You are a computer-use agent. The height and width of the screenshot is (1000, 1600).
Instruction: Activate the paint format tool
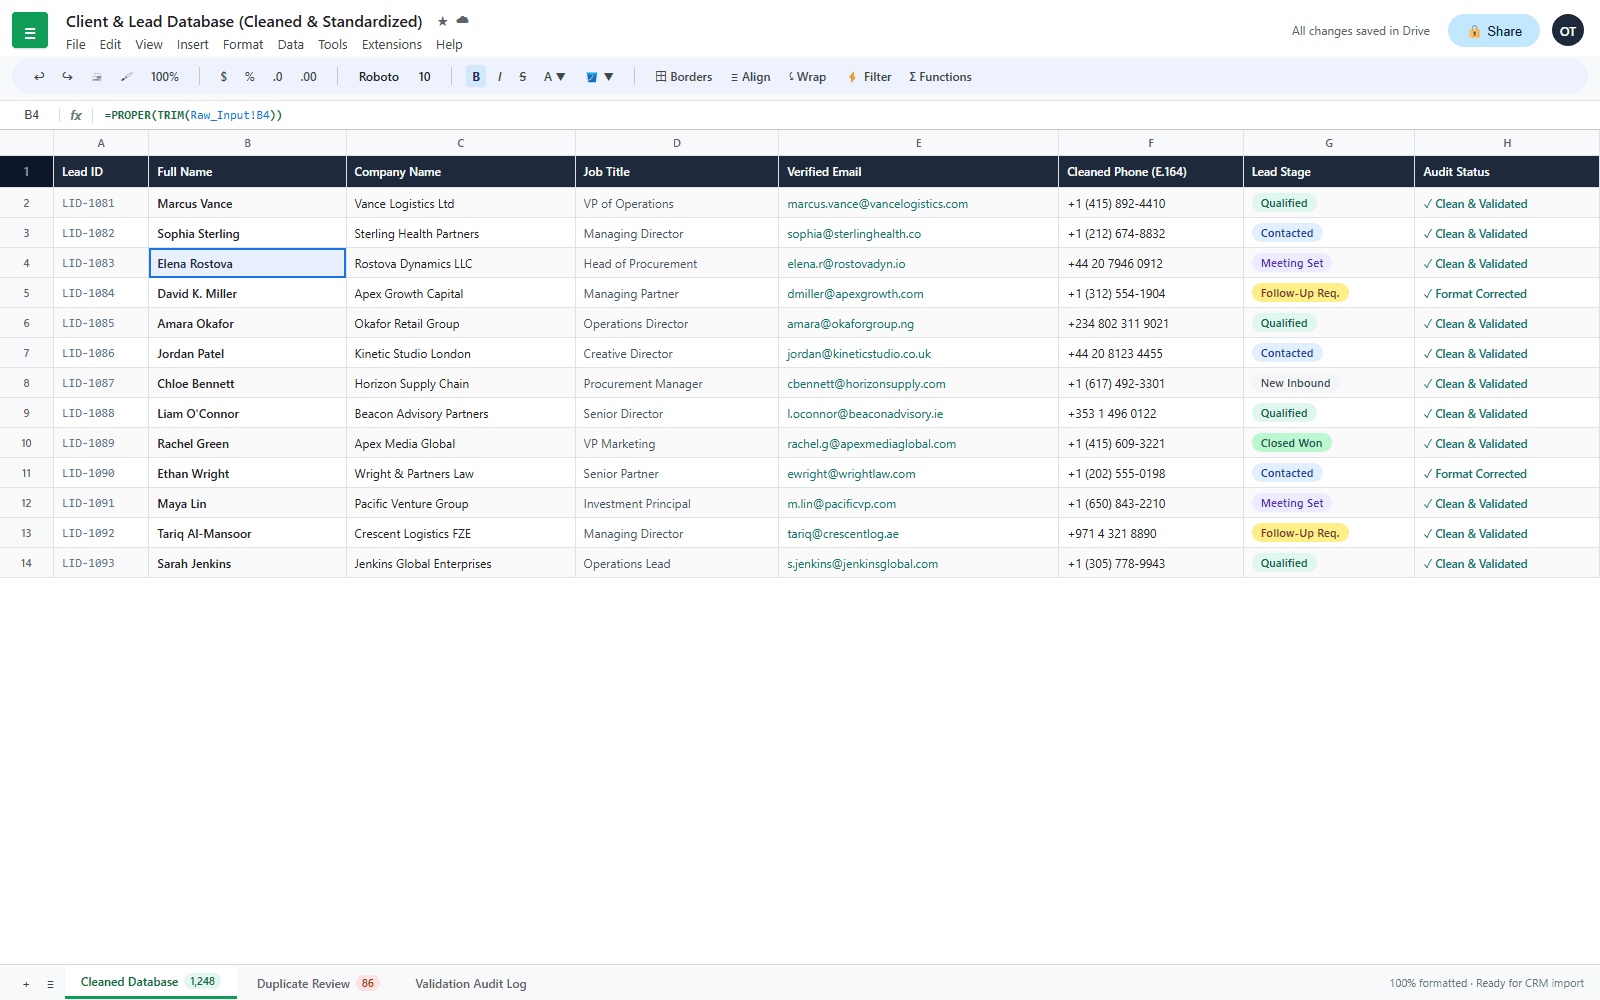126,77
